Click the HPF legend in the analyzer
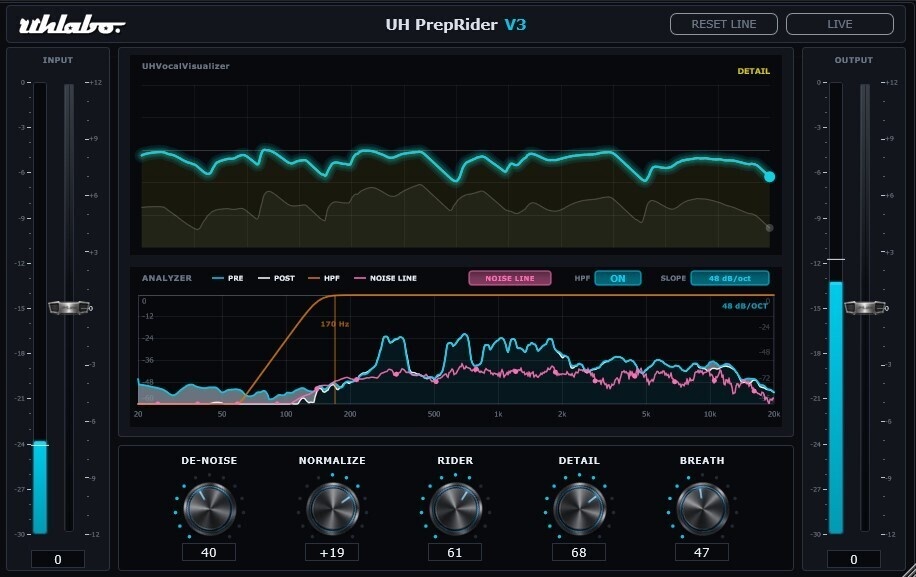The image size is (916, 577). (x=324, y=278)
